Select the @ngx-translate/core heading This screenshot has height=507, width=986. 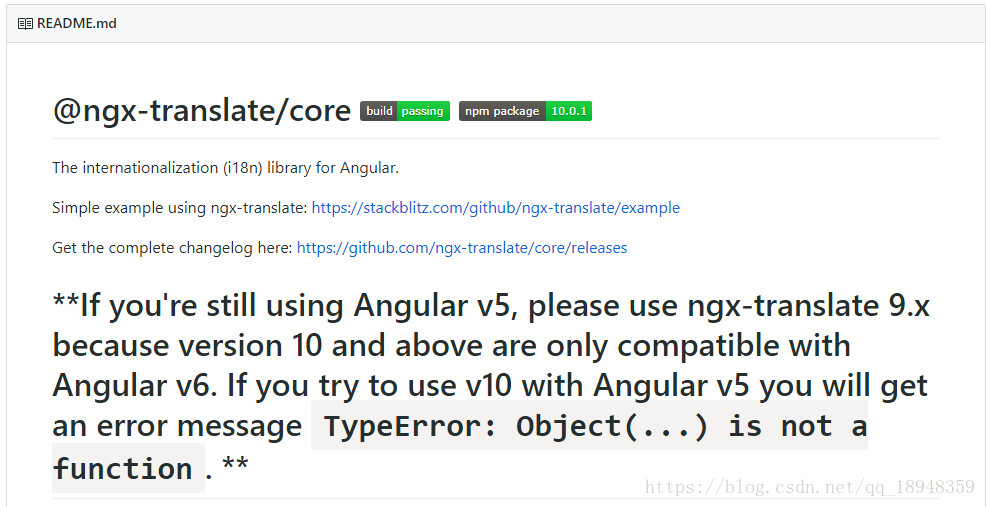pos(201,111)
